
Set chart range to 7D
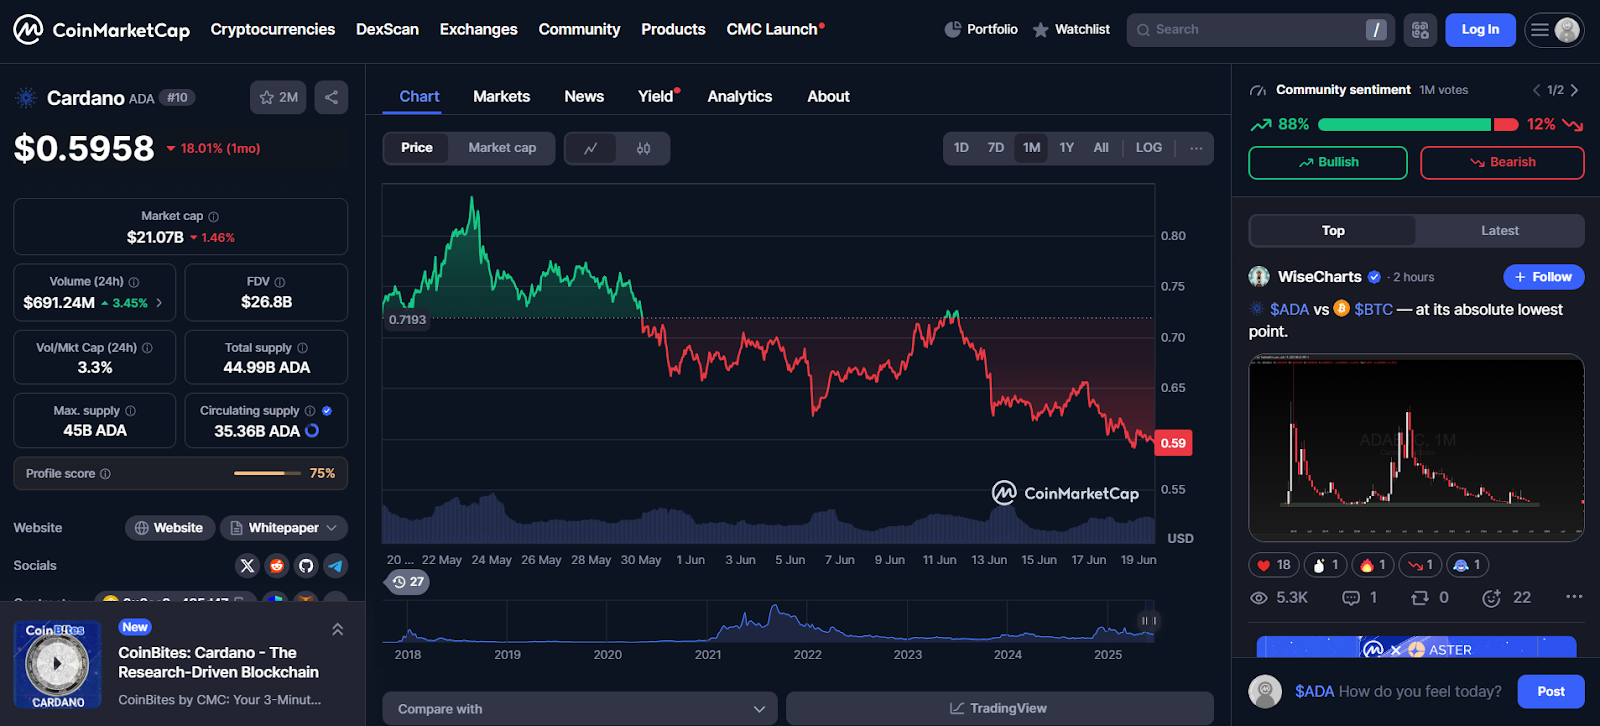[x=996, y=148]
